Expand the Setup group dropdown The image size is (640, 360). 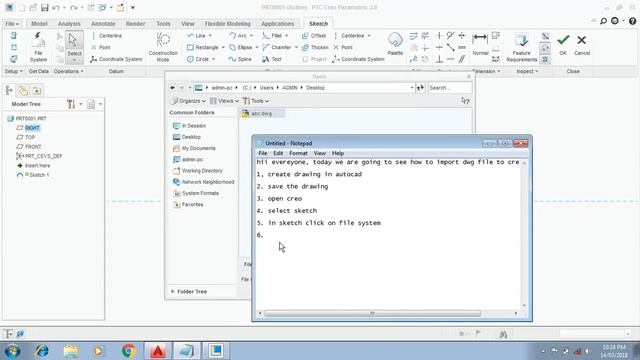tap(13, 71)
